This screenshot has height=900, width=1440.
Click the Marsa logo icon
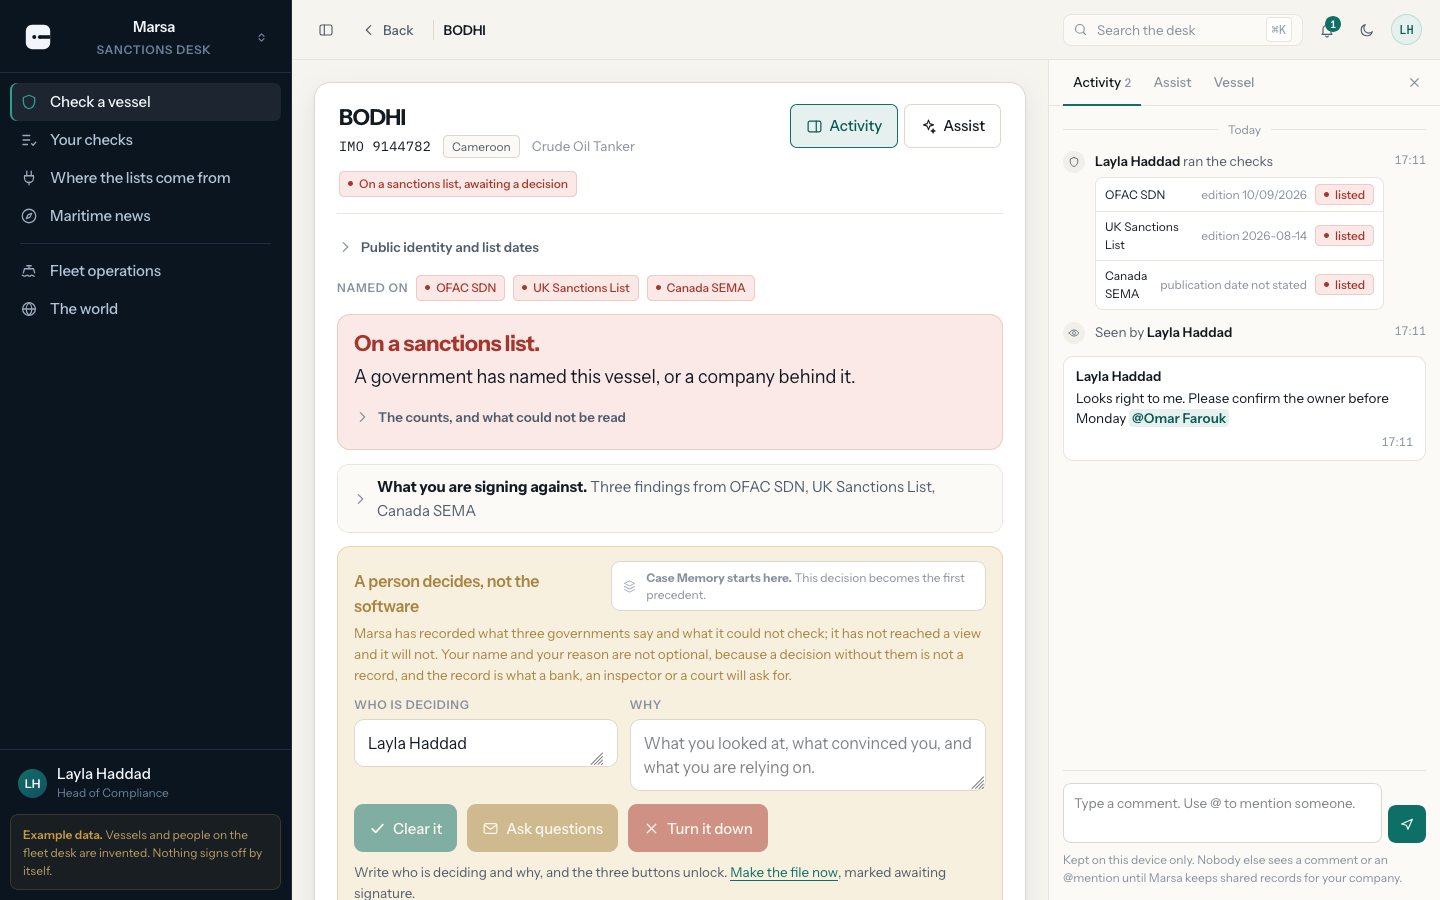(38, 37)
